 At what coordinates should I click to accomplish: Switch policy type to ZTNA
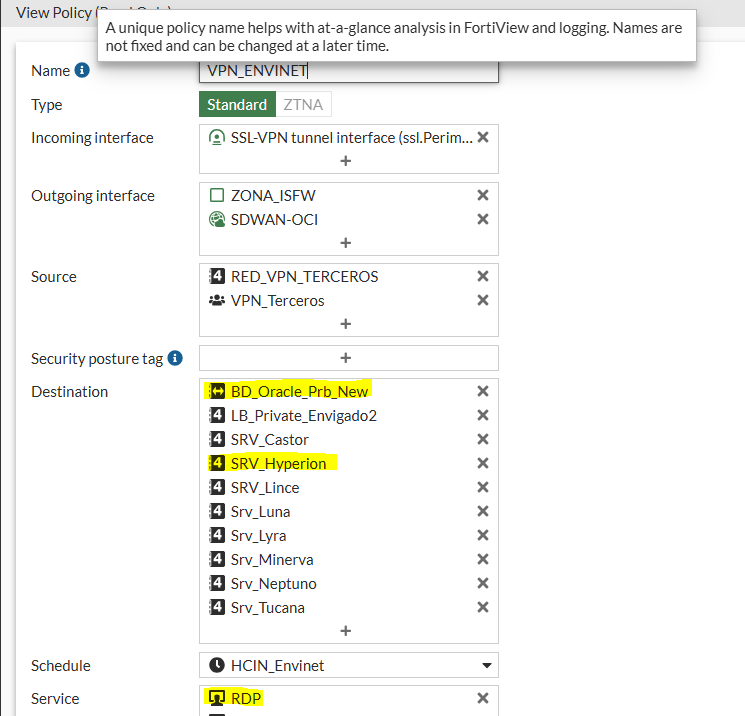click(x=303, y=104)
